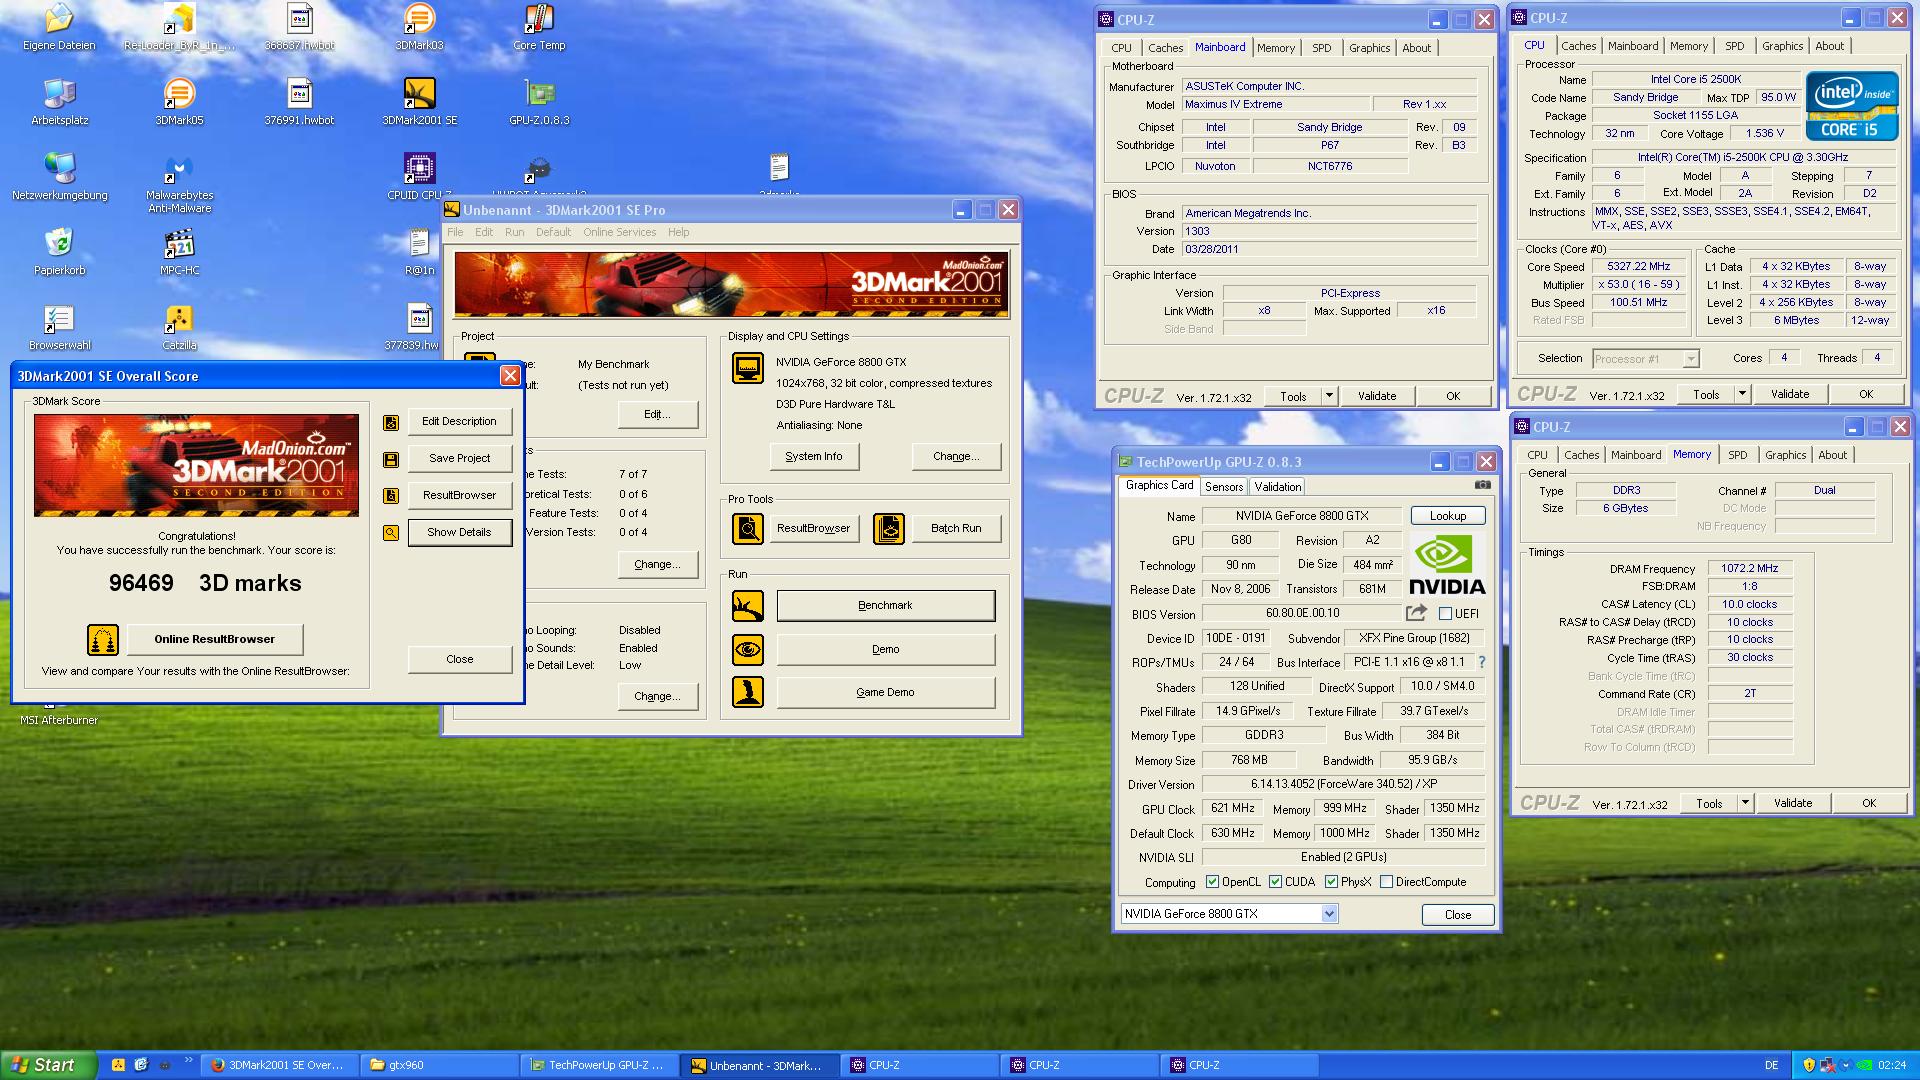Click Show Details in score dialog
Screen dimensions: 1920x1080
[459, 533]
